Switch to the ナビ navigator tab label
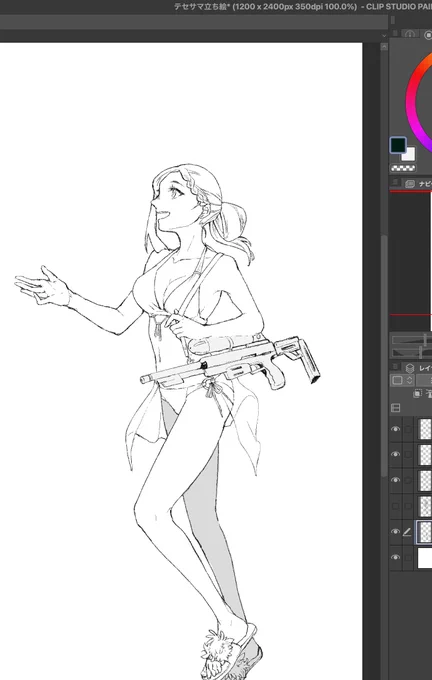 pos(425,184)
